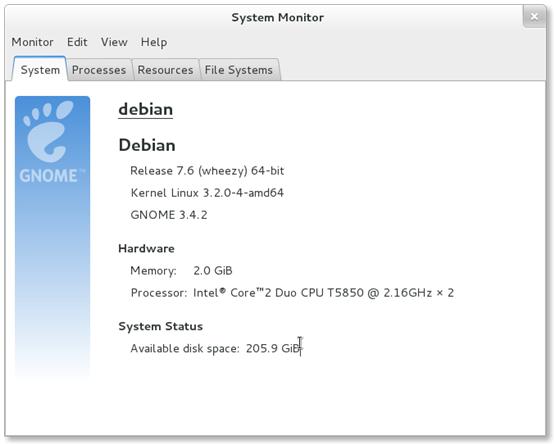
Task: Close the System Monitor window
Action: (534, 17)
